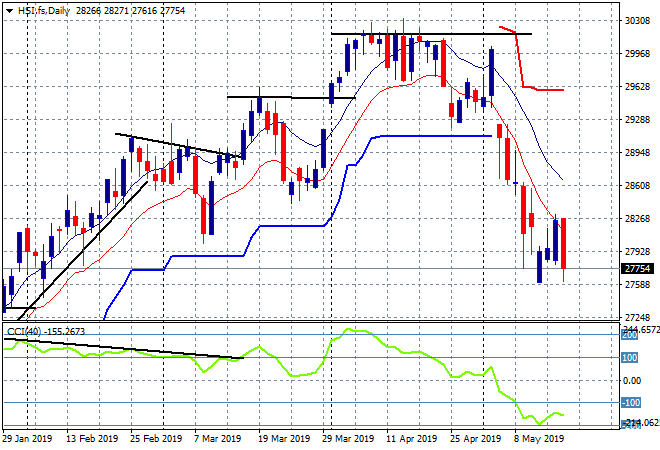
Task: Click the 28608 price axis label
Action: (637, 186)
